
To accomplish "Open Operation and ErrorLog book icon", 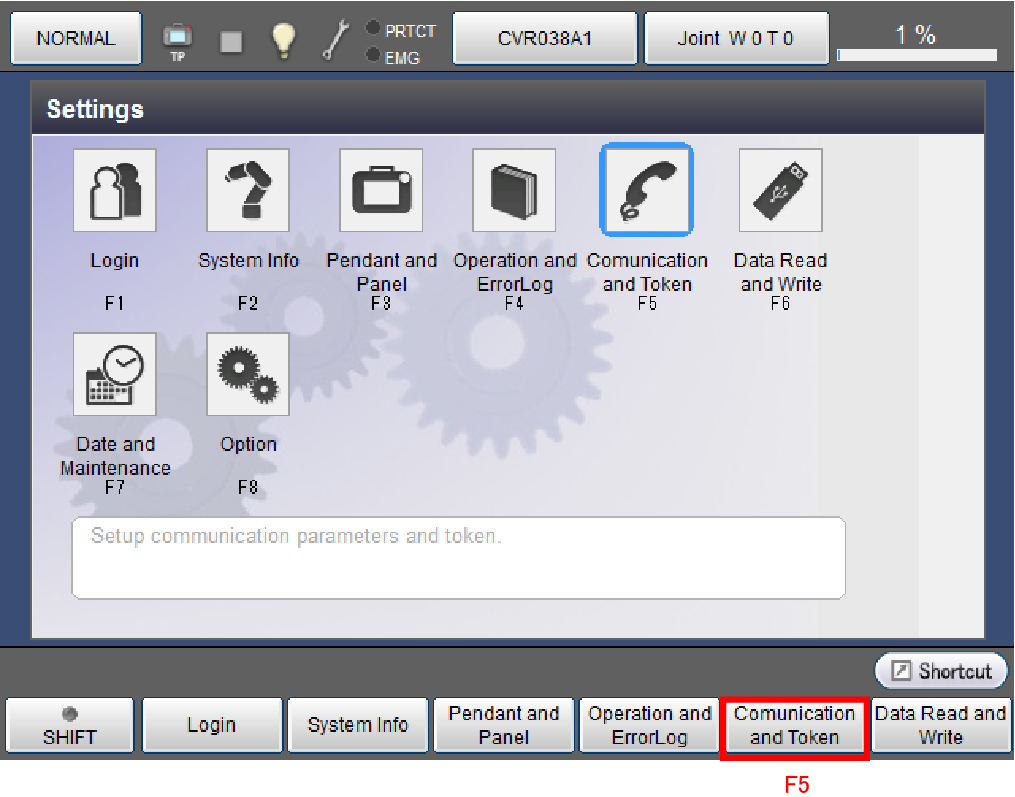I will pos(514,190).
